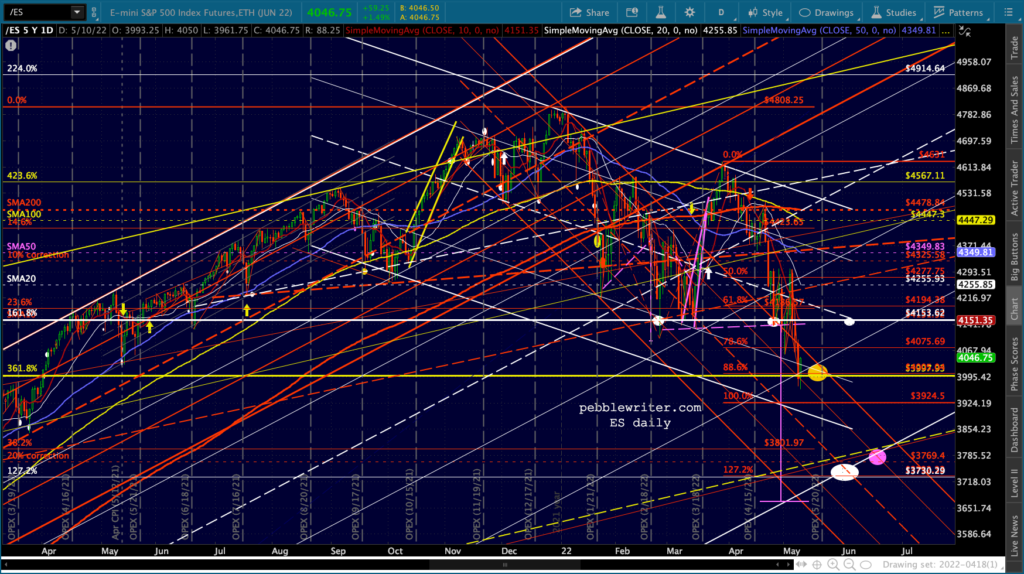Click the $4567.11 level label
The width and height of the screenshot is (1024, 574).
[925, 176]
